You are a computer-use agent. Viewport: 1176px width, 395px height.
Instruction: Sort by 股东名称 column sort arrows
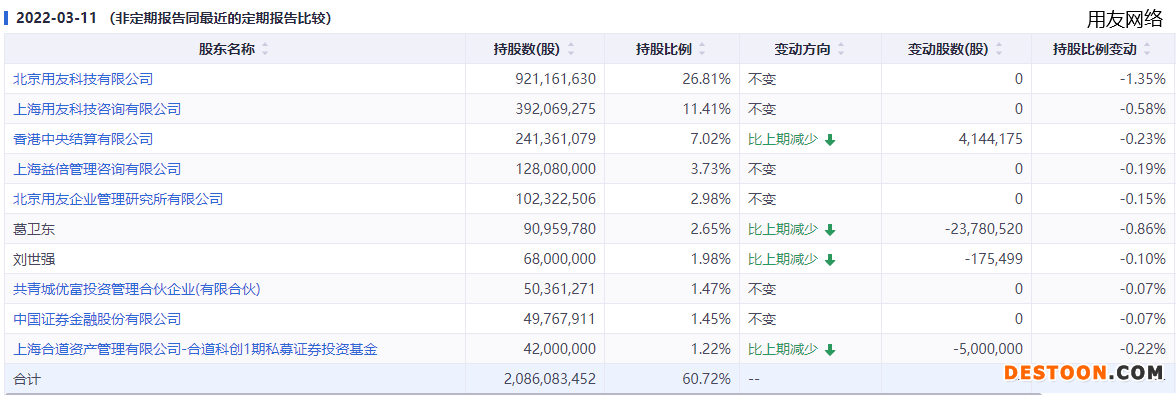(x=265, y=49)
